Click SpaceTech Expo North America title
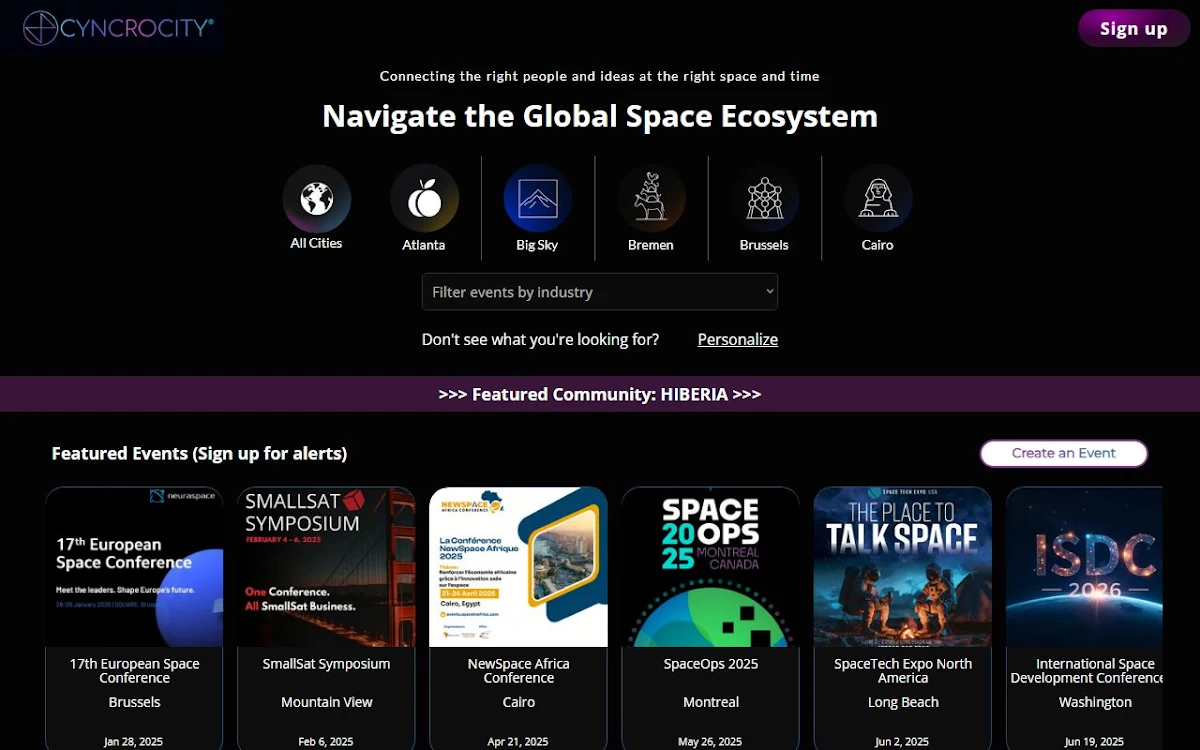 902,671
